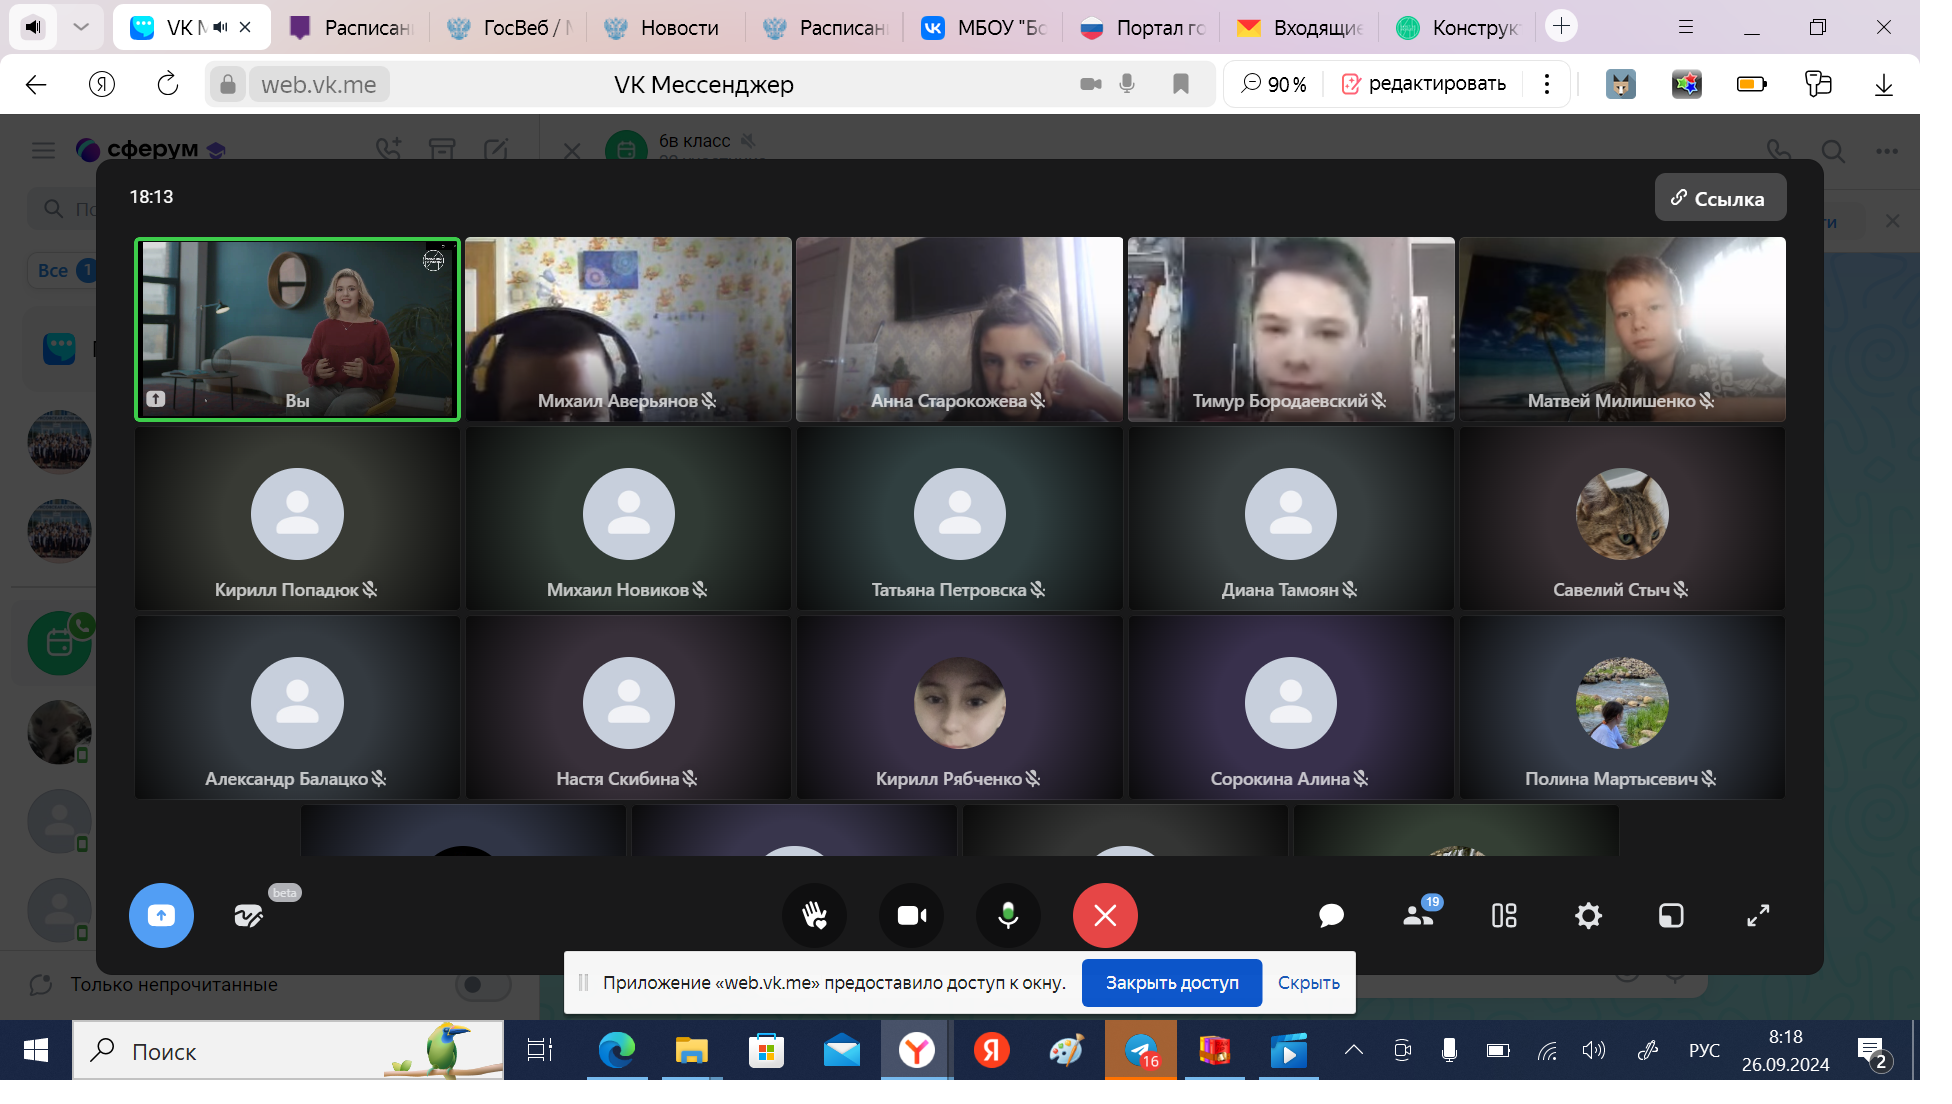Show hidden tray icons chevron

pyautogui.click(x=1353, y=1050)
